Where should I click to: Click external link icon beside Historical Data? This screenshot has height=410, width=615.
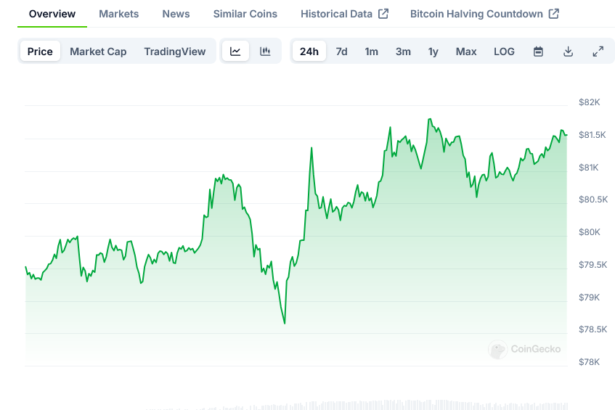383,14
